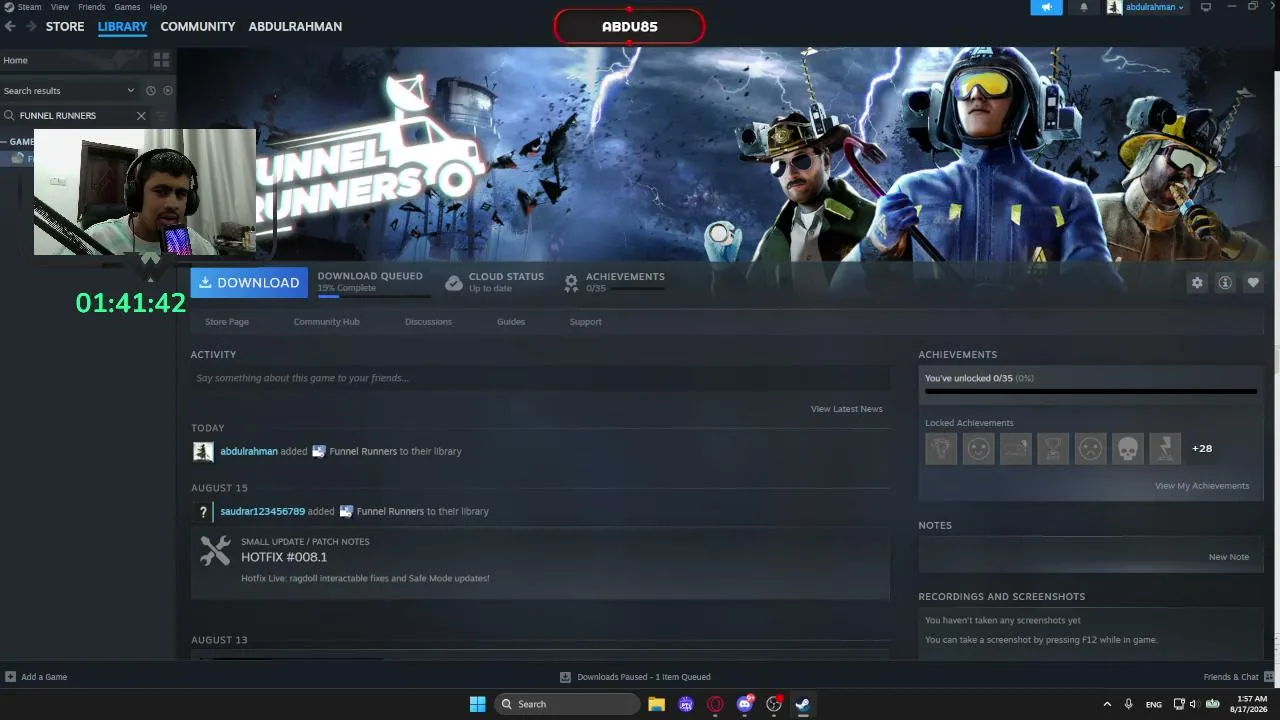Open View My Achievements
Image resolution: width=1280 pixels, height=720 pixels.
coord(1202,486)
